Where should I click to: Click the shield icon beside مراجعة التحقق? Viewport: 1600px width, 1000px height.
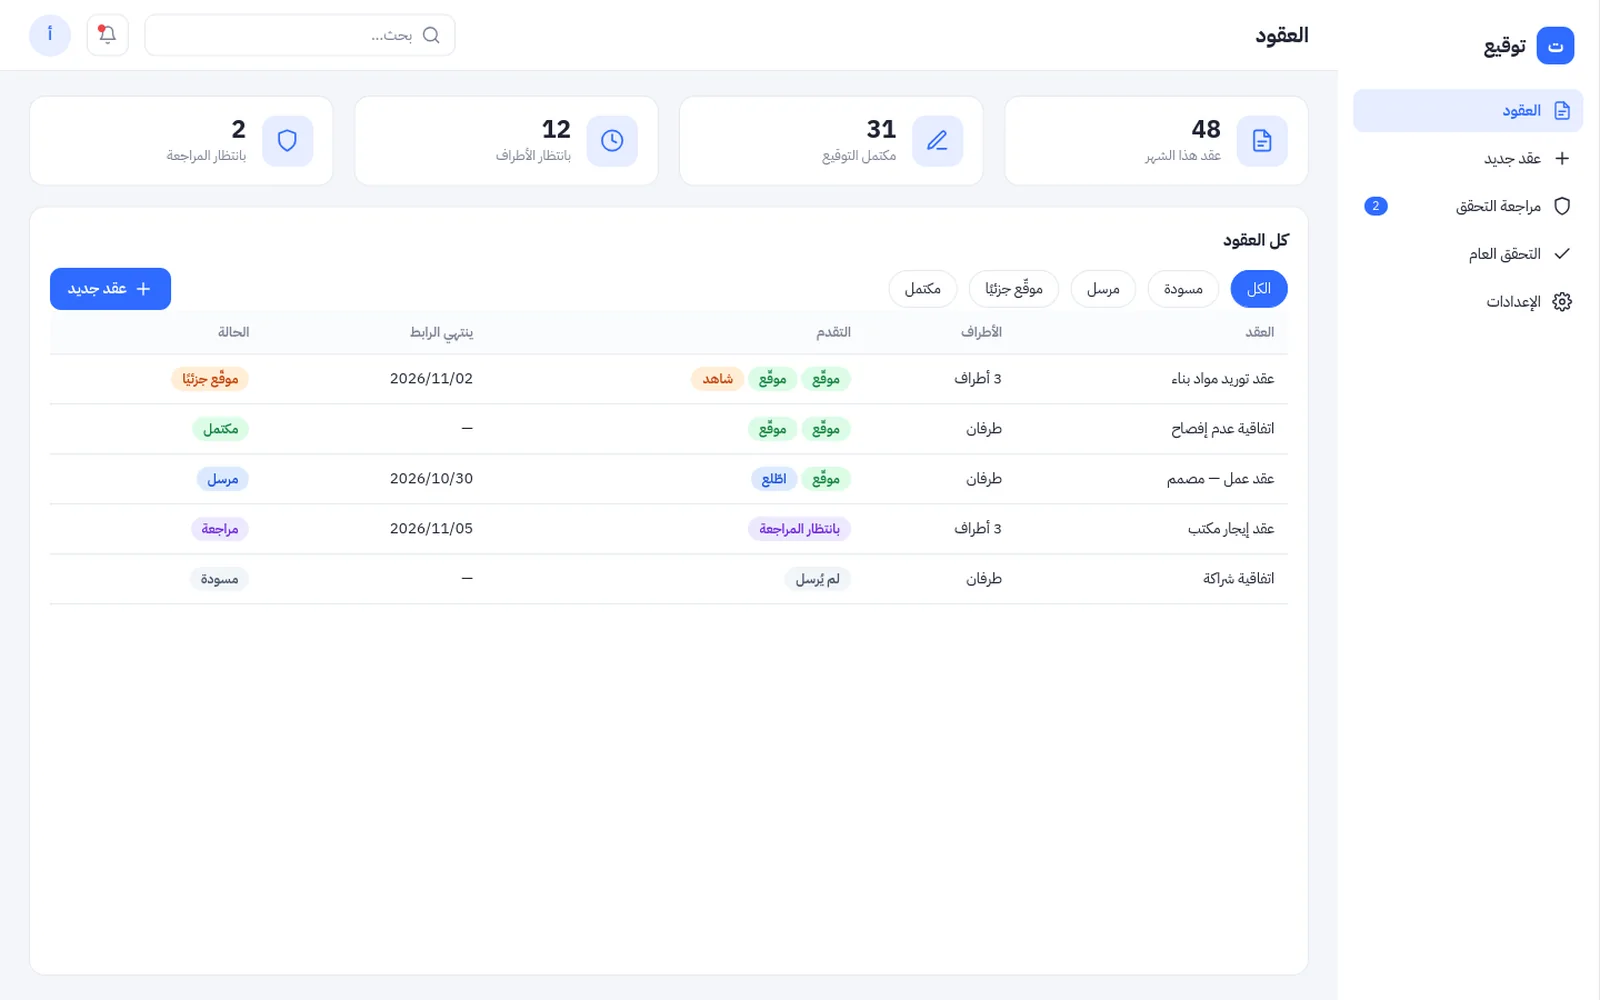(1562, 206)
